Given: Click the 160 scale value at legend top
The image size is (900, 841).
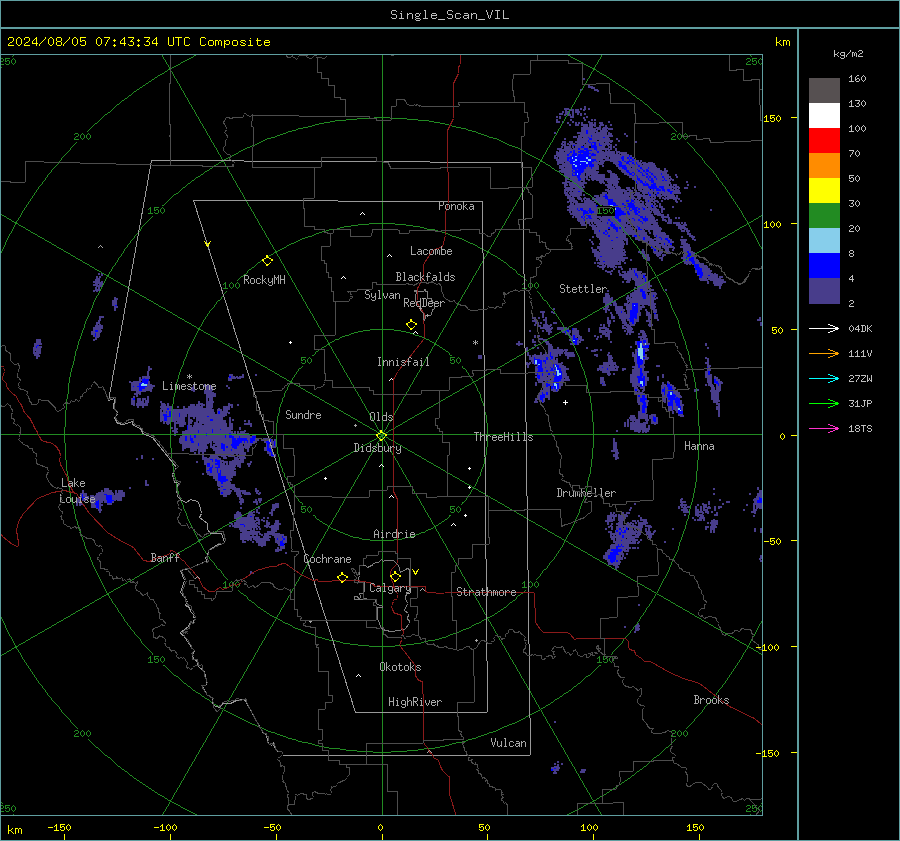Looking at the screenshot, I should (857, 79).
